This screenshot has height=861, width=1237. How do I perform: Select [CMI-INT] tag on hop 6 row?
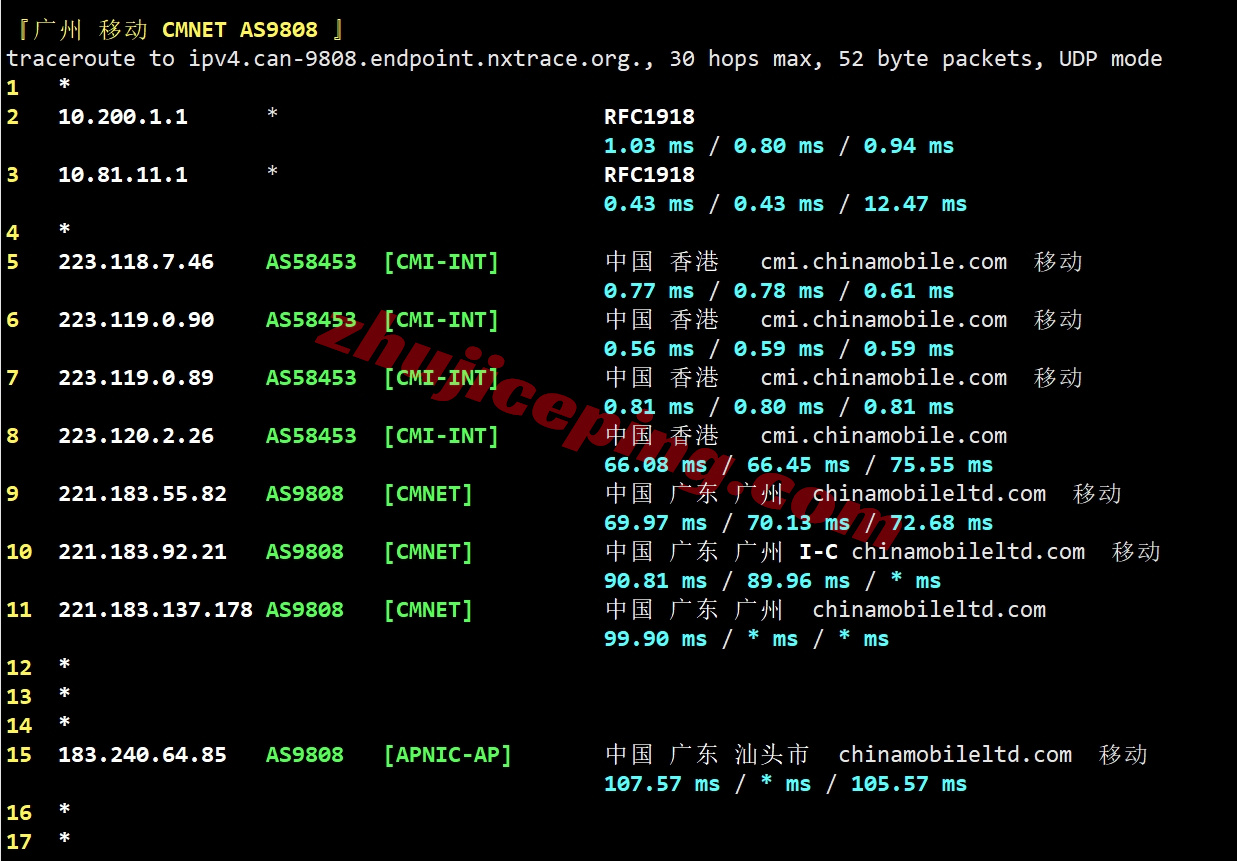(441, 320)
